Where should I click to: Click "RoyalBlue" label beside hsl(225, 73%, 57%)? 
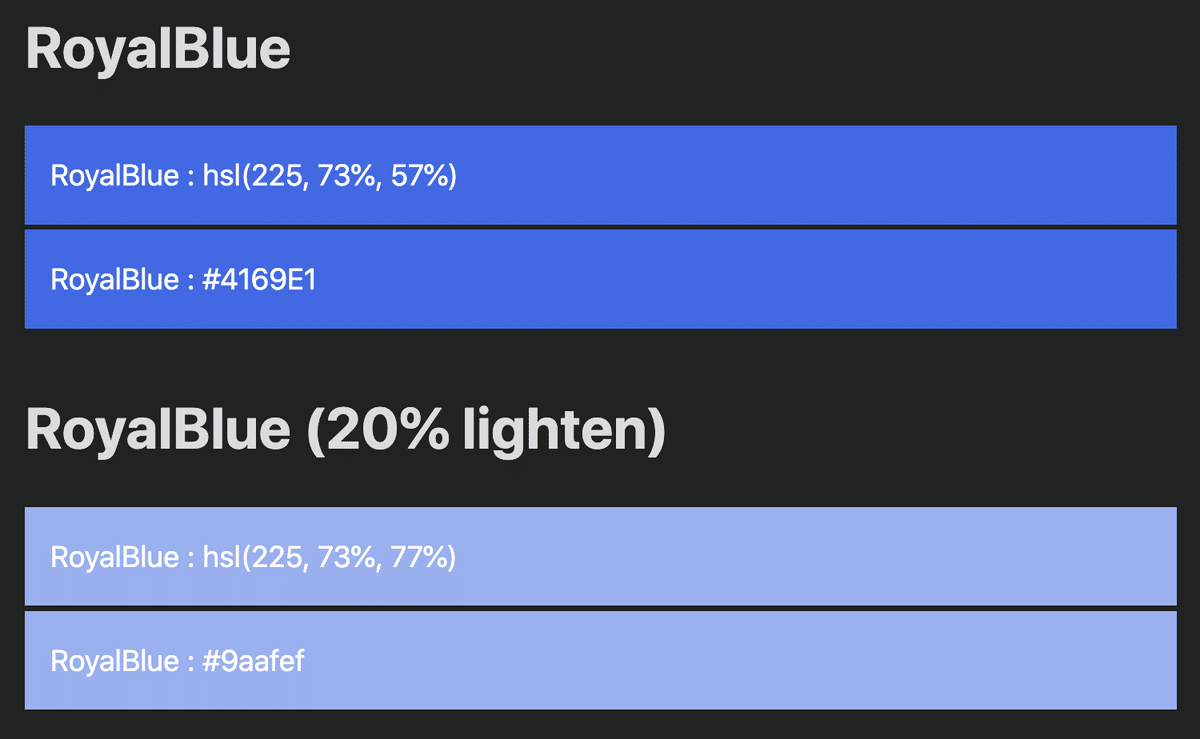[115, 177]
